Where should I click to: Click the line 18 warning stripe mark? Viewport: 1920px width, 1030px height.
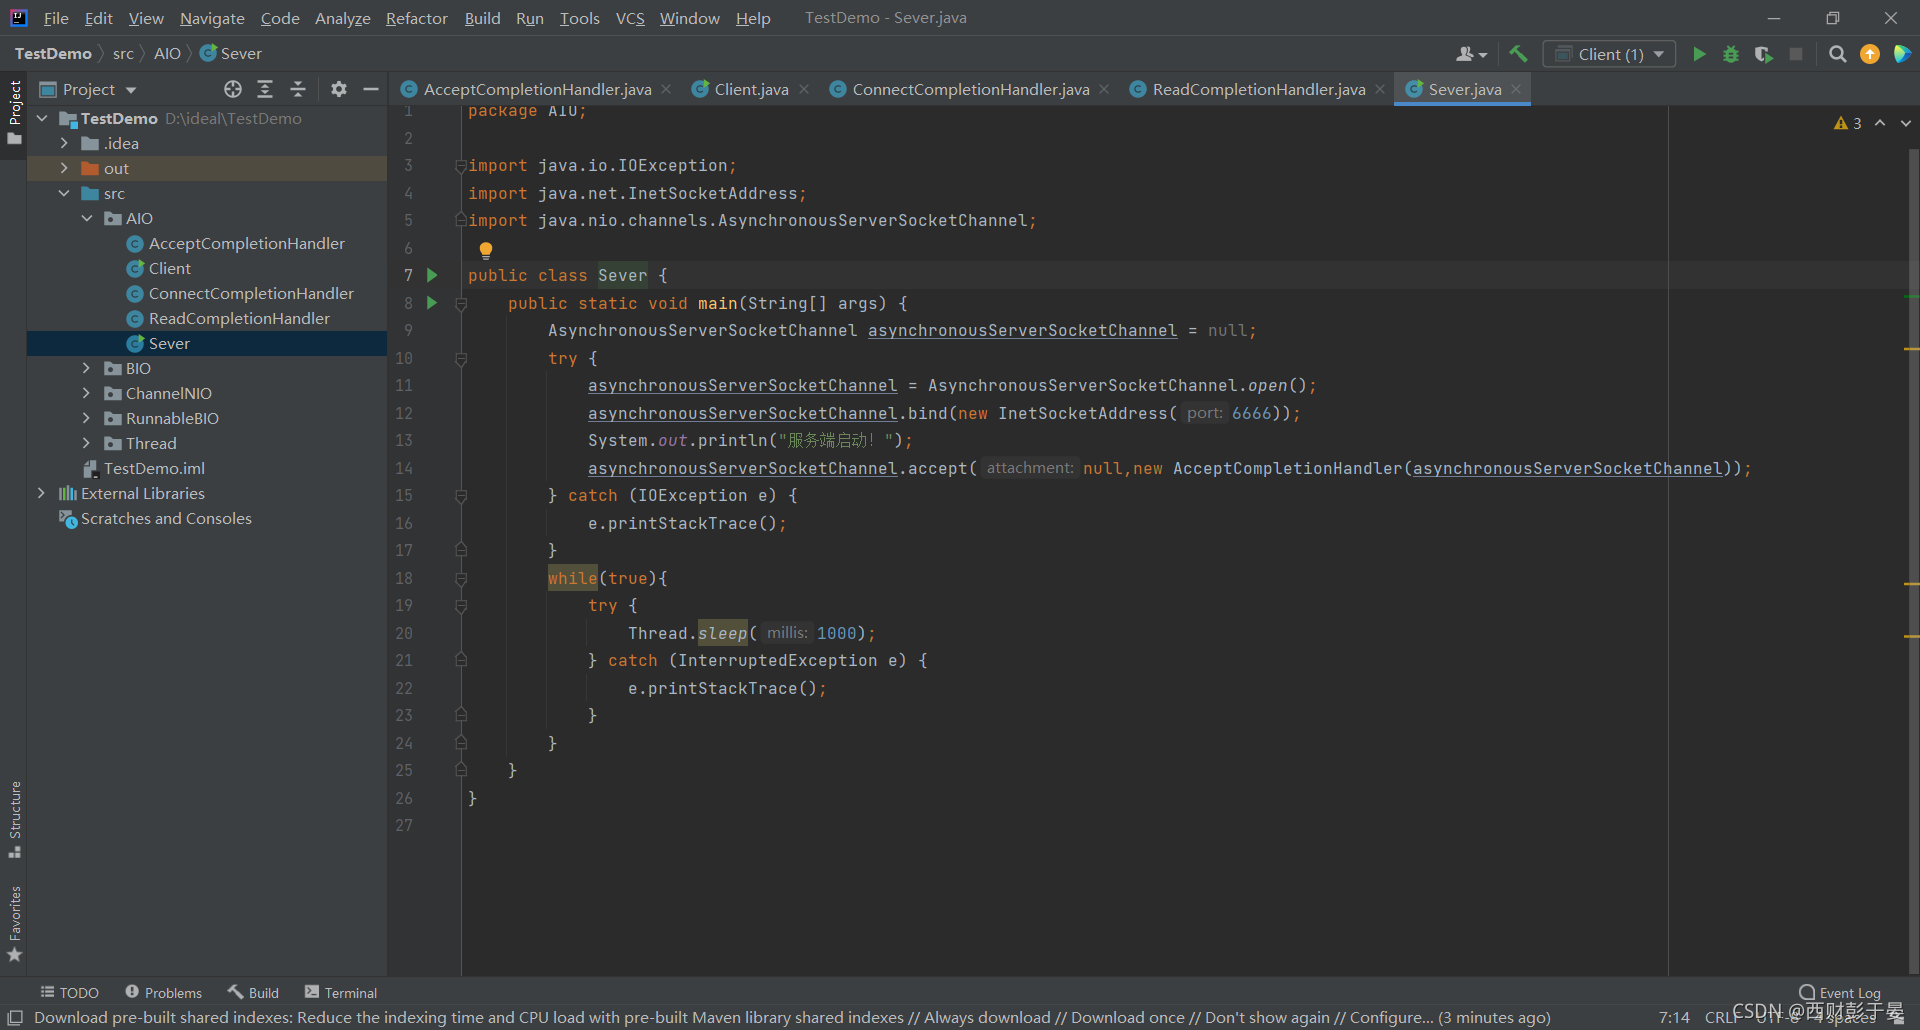1912,583
